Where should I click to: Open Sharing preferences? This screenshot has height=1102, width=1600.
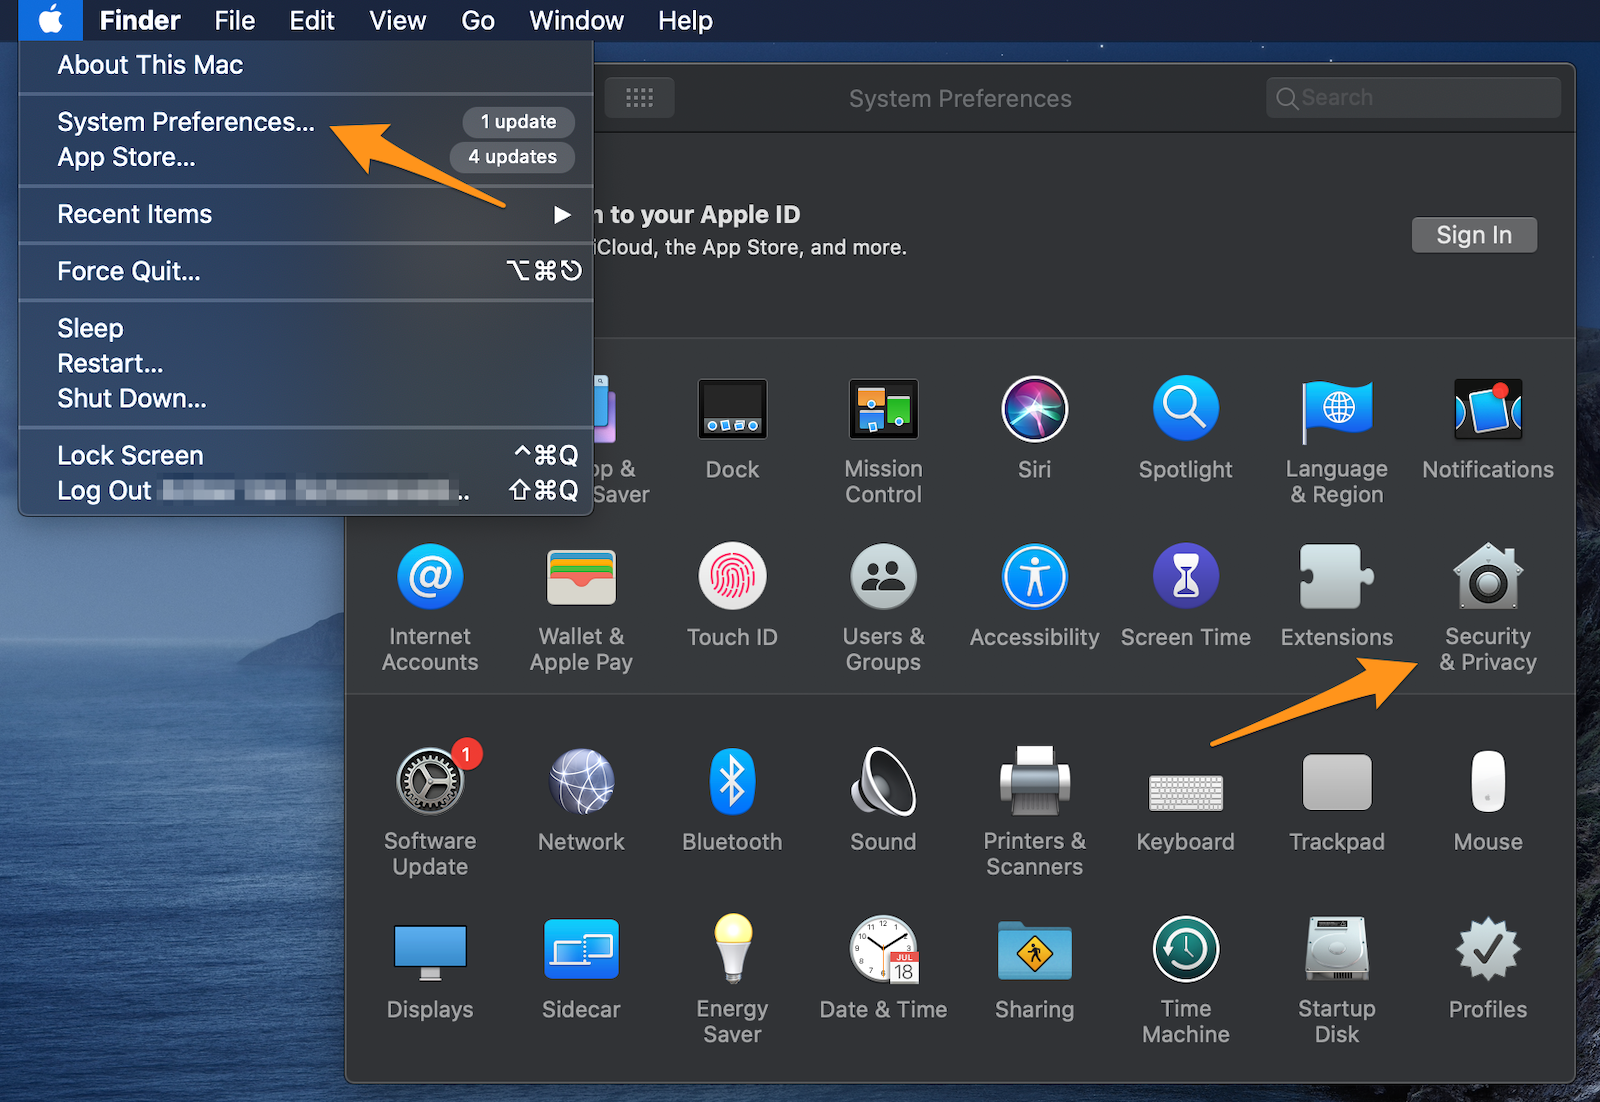[1034, 969]
